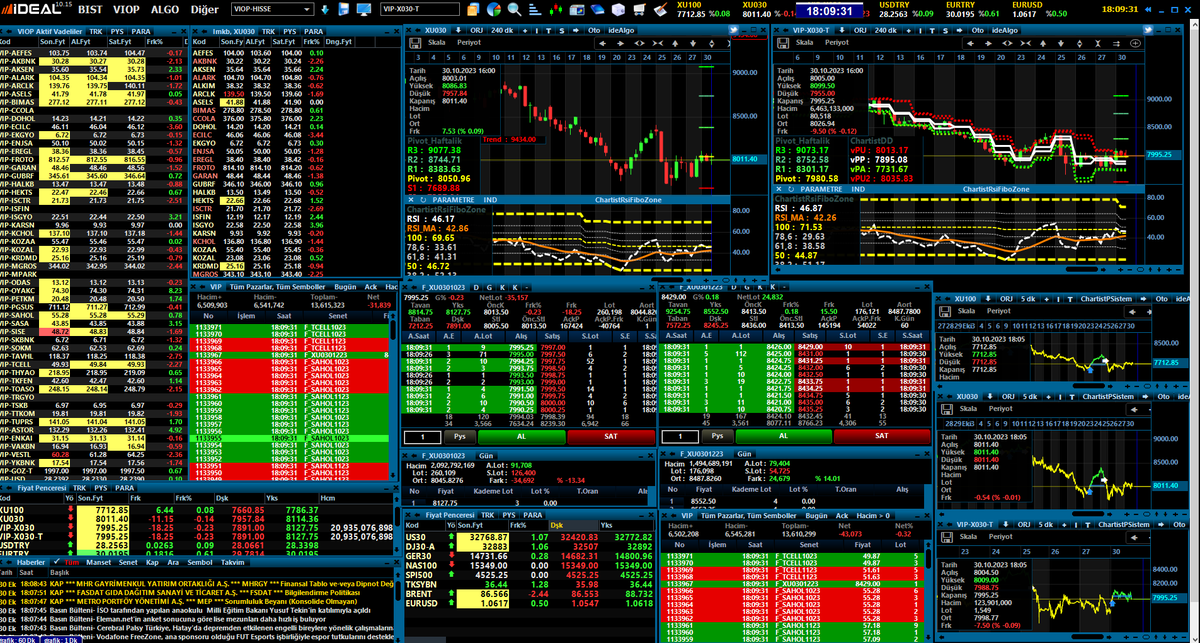Toggle the D button in the F_XU0301223 depth header
1200x643 pixels.
point(734,288)
